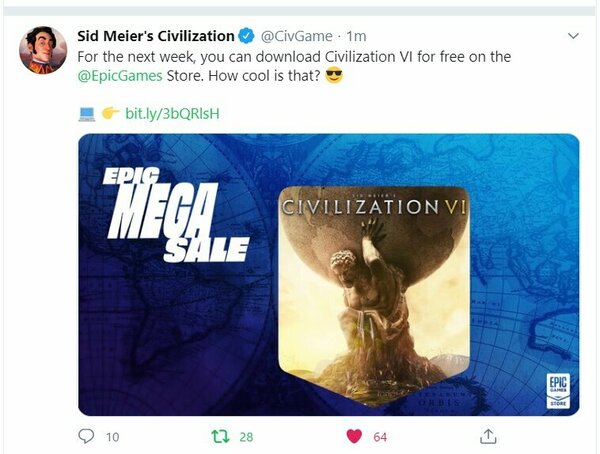Open the @CivGame handle
Image resolution: width=600 pixels, height=454 pixels.
point(297,36)
